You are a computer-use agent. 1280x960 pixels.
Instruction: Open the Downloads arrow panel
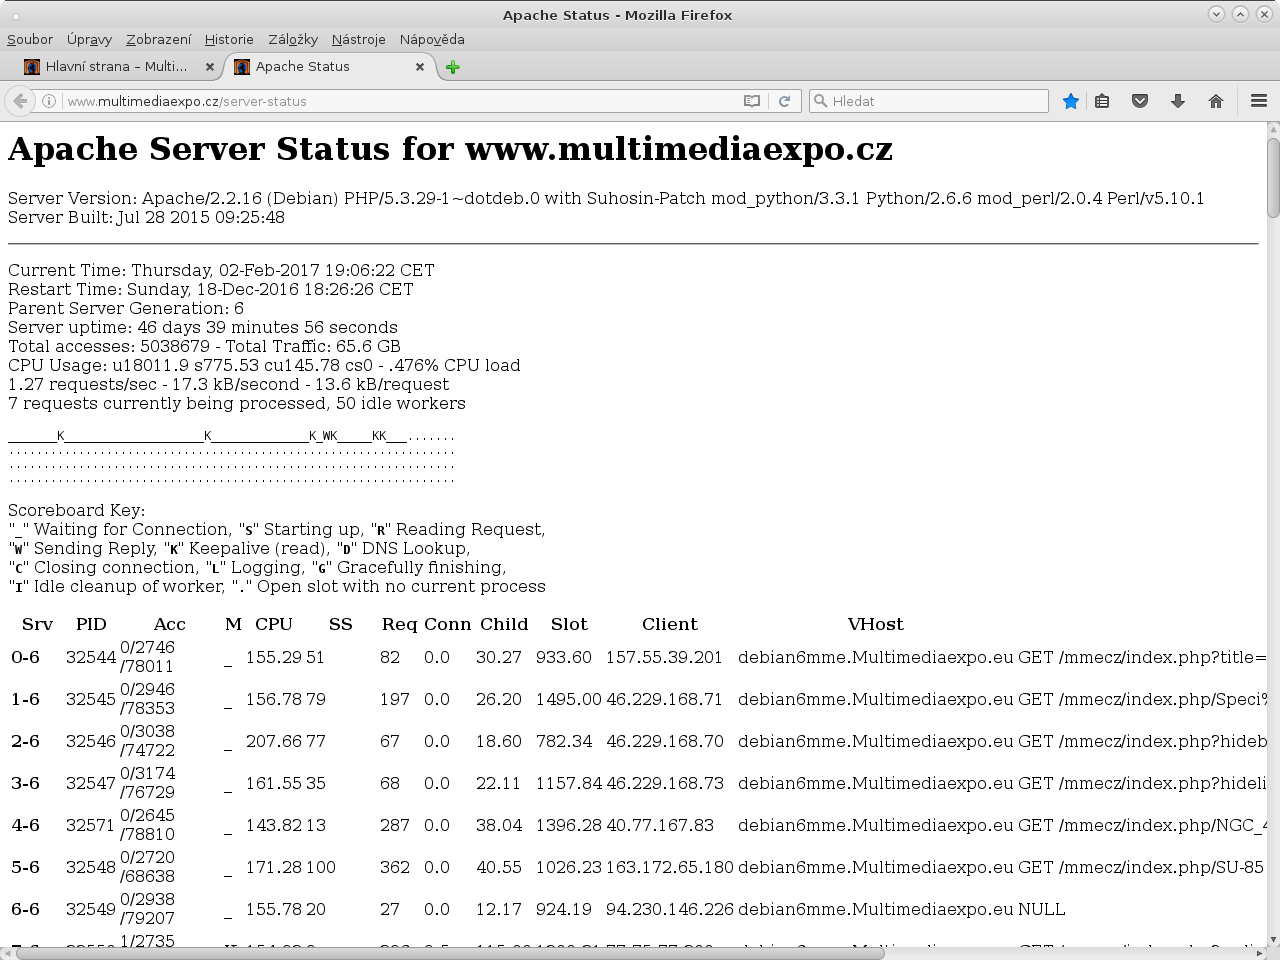(1178, 101)
